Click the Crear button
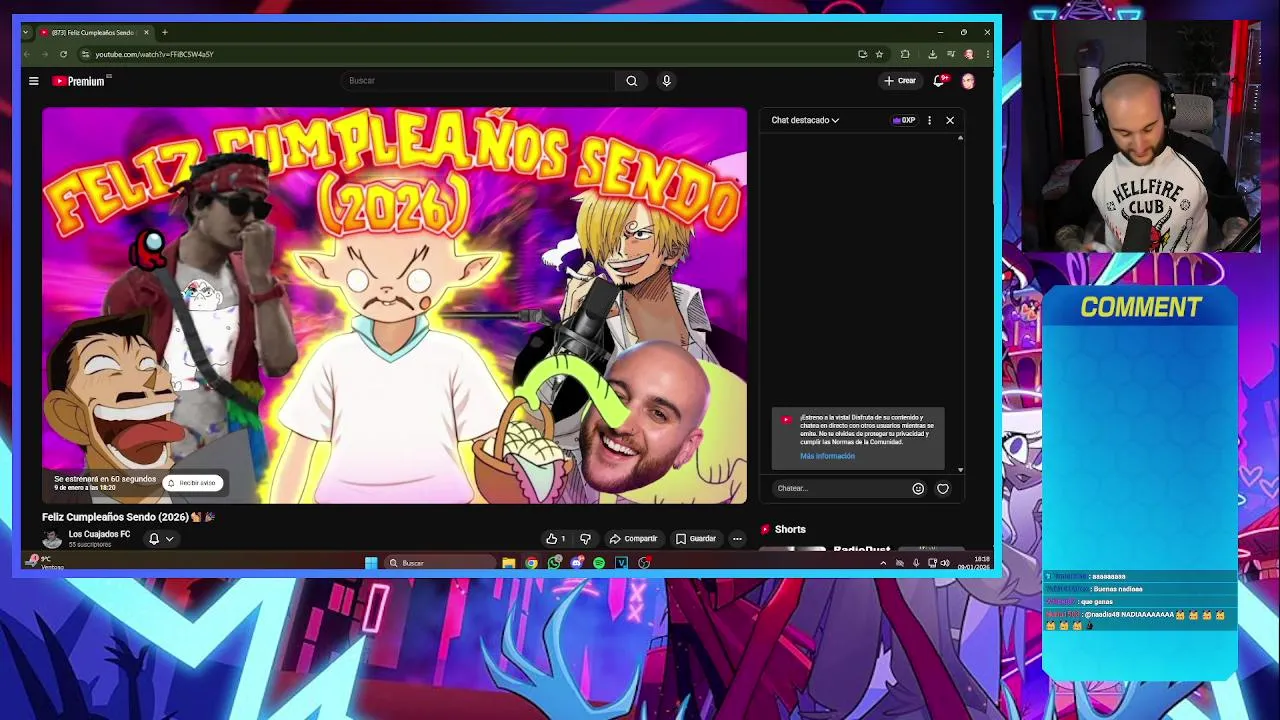Image resolution: width=1280 pixels, height=720 pixels. 900,81
